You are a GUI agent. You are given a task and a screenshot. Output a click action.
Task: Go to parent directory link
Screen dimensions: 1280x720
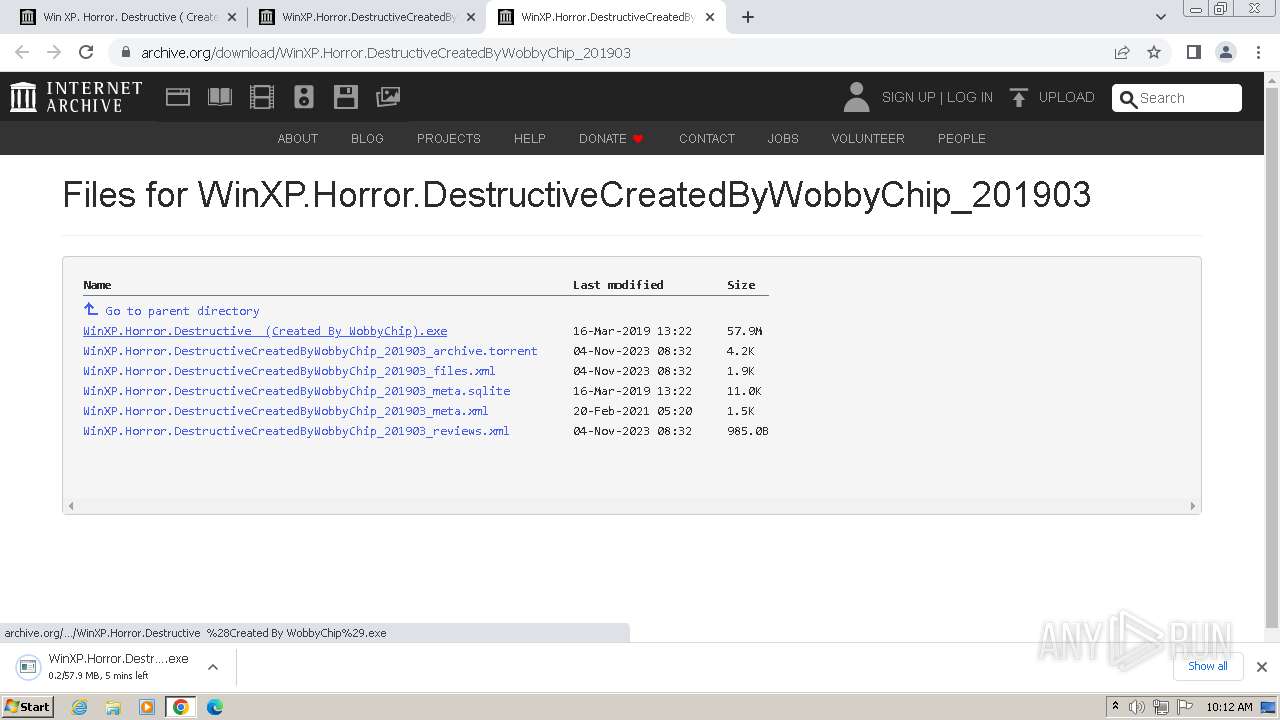[171, 311]
